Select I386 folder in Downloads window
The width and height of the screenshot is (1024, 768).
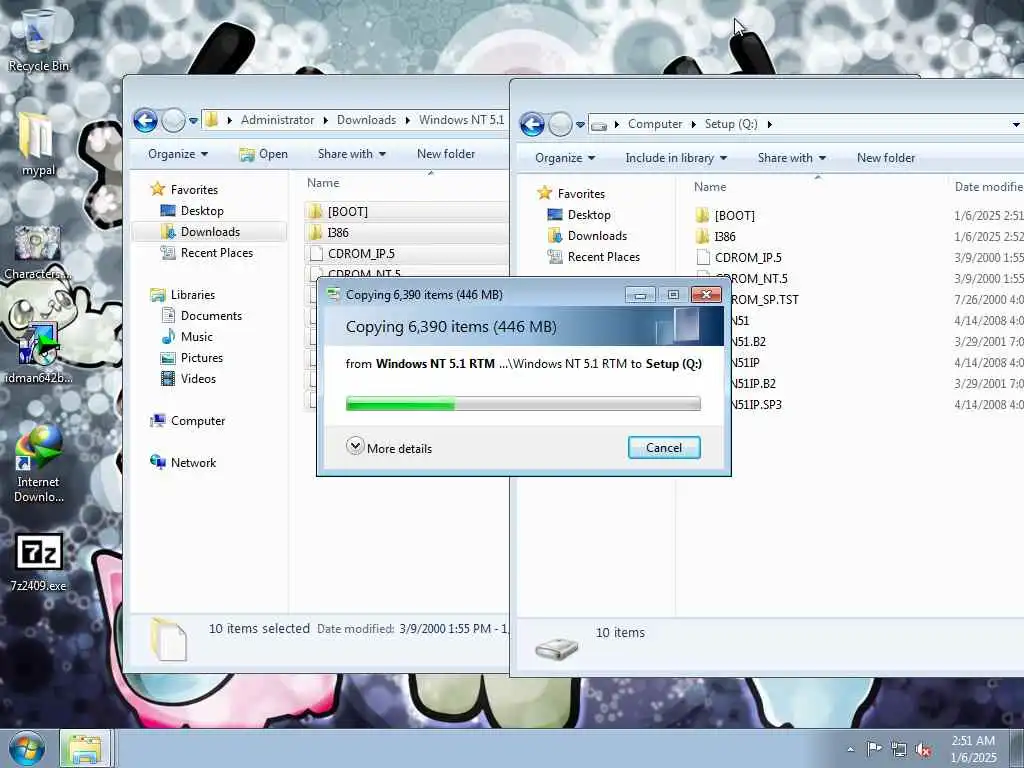406,232
